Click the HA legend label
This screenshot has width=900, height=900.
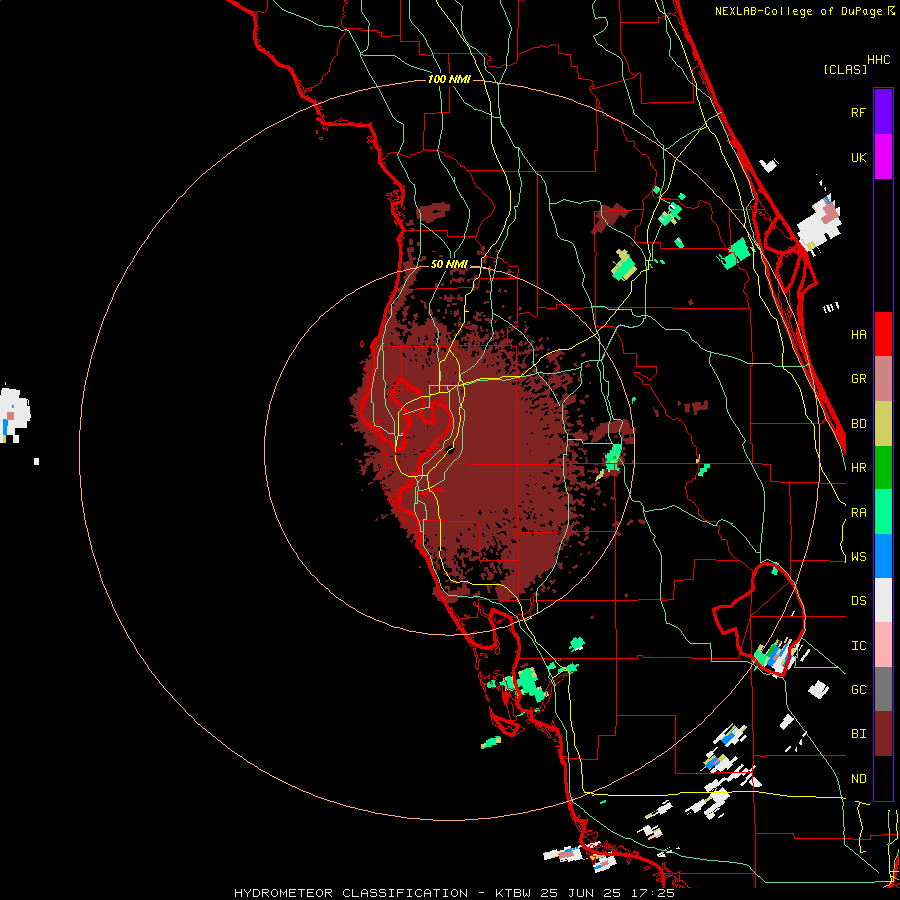858,334
